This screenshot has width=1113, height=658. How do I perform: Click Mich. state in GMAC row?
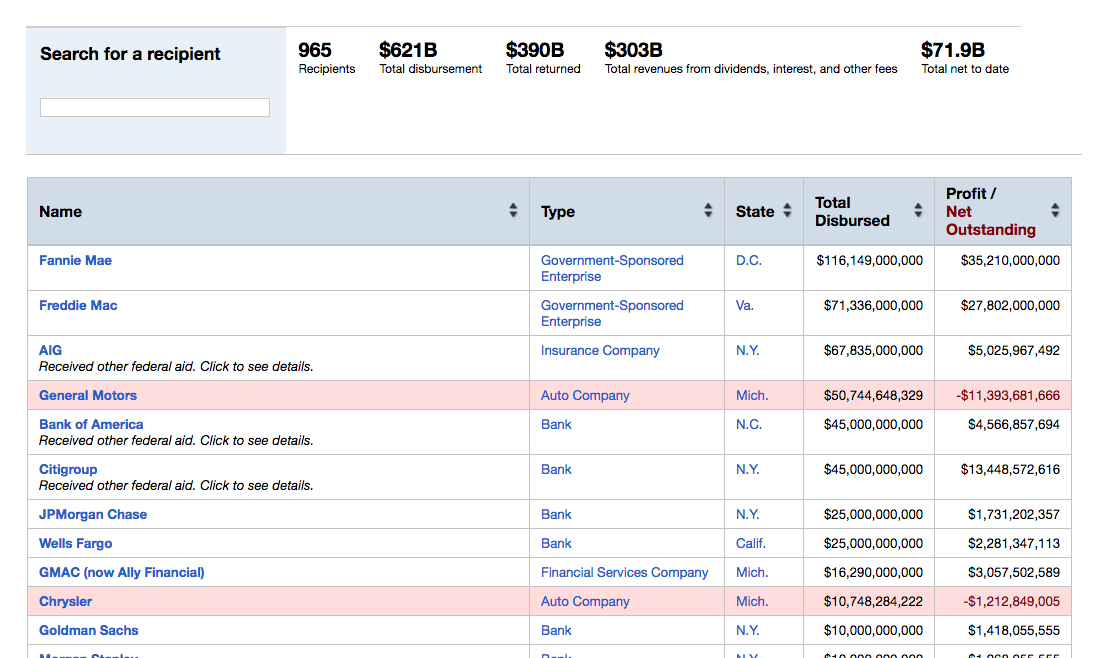[752, 572]
